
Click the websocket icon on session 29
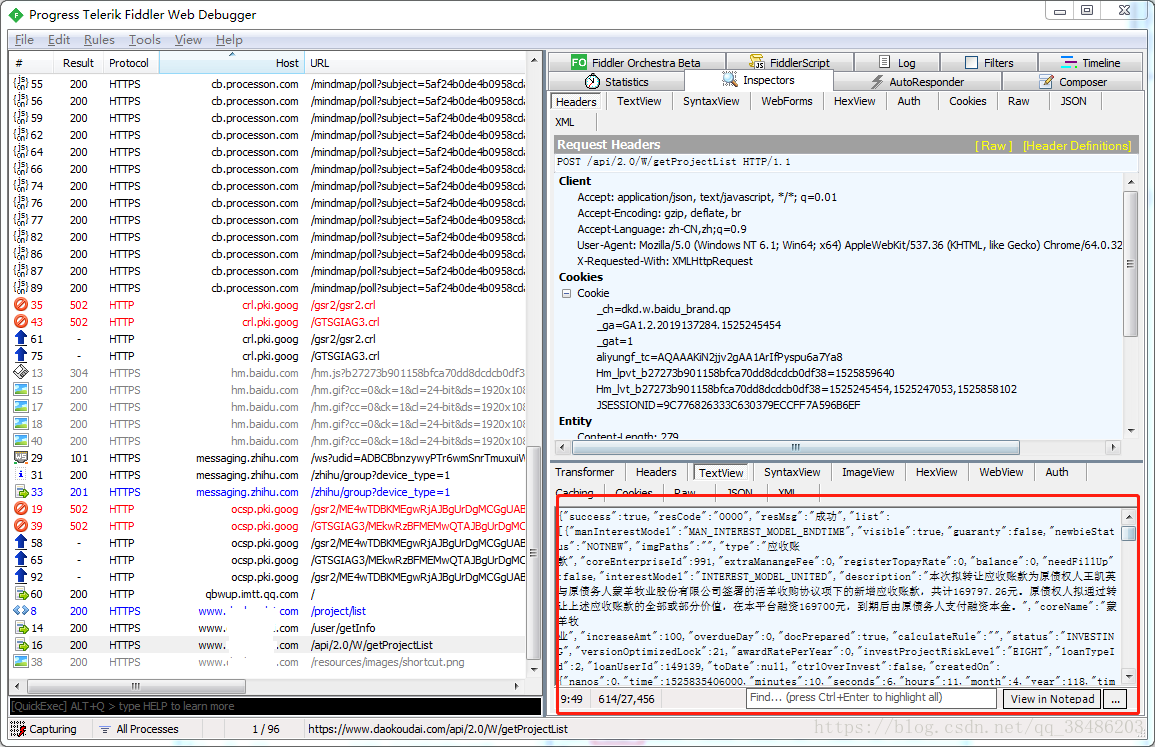click(x=21, y=457)
